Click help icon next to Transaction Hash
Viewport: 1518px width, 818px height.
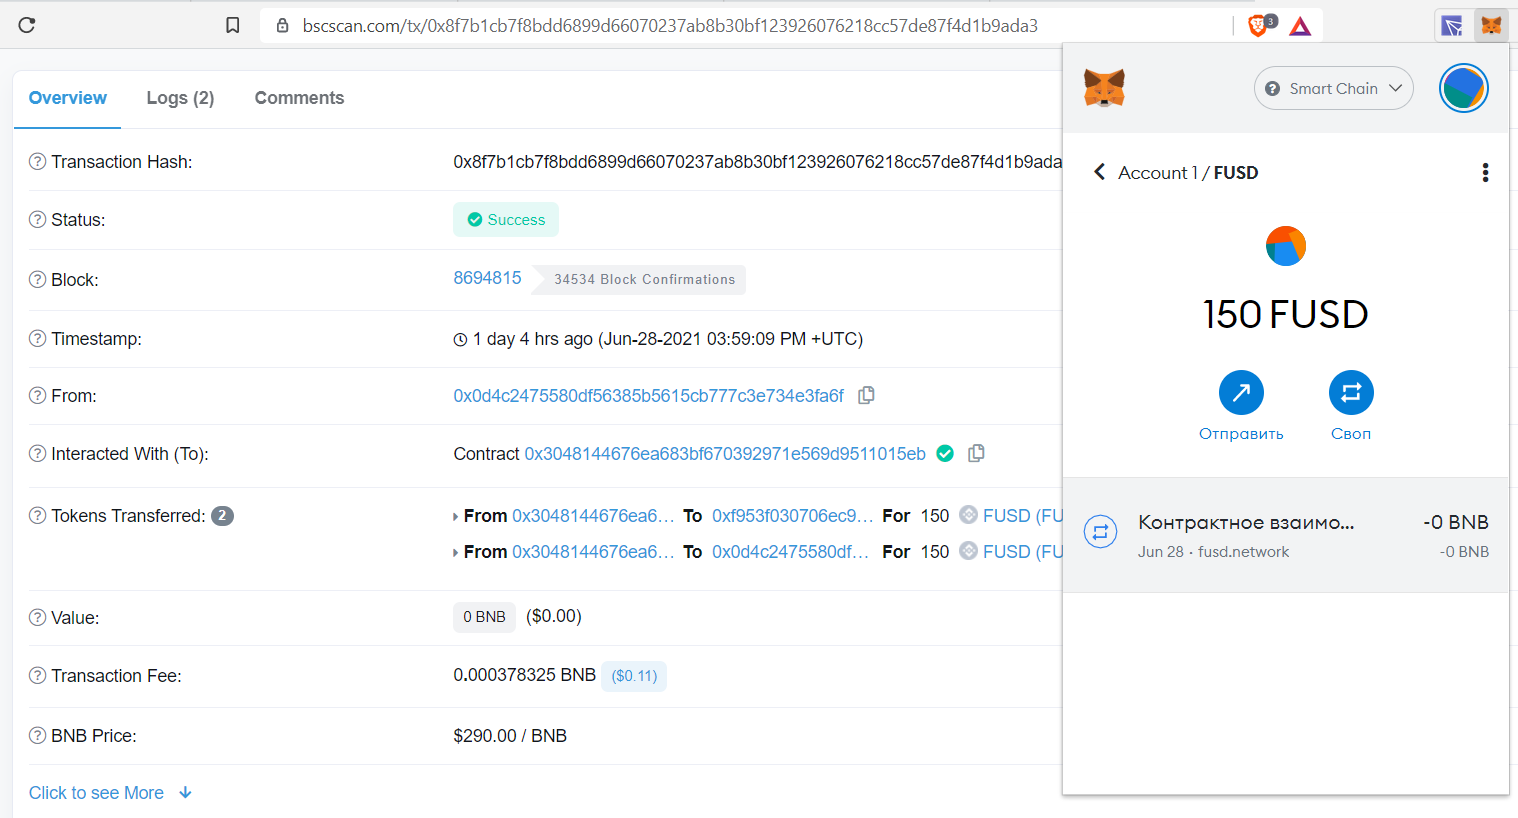tap(37, 161)
